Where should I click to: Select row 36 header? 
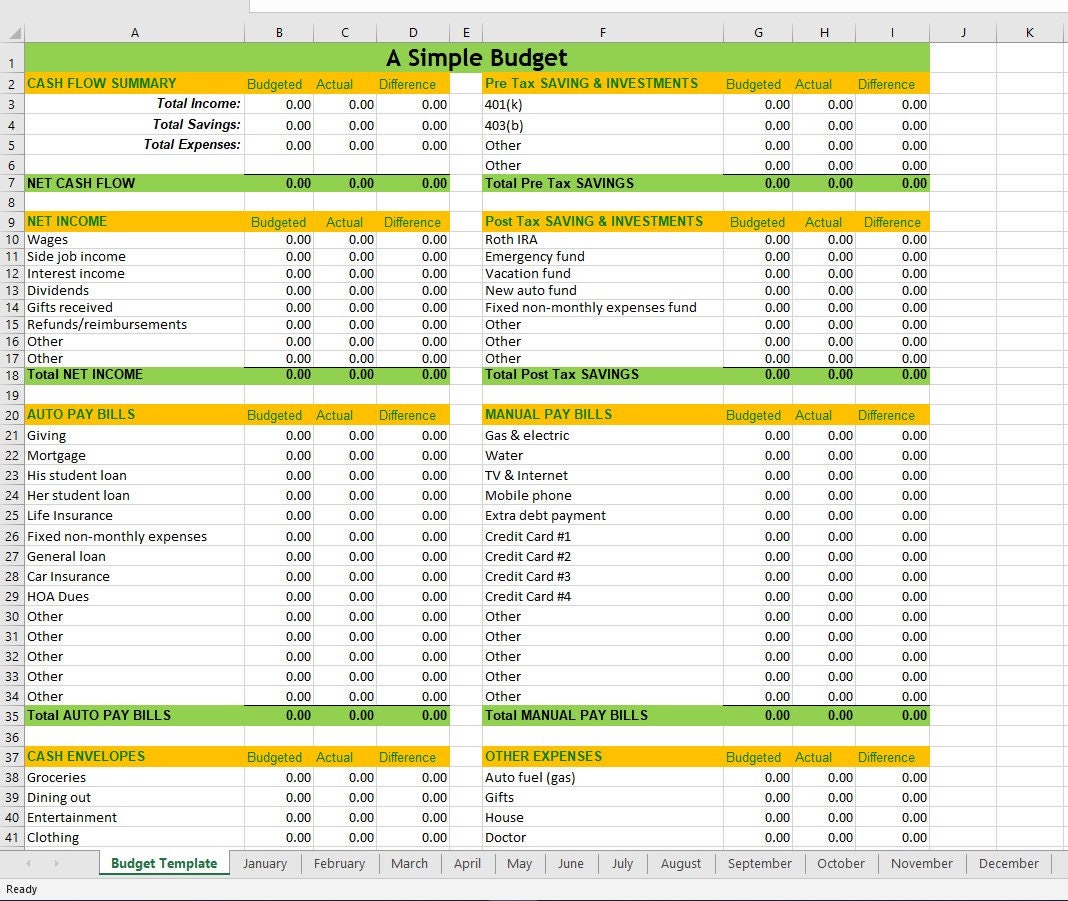coord(12,737)
